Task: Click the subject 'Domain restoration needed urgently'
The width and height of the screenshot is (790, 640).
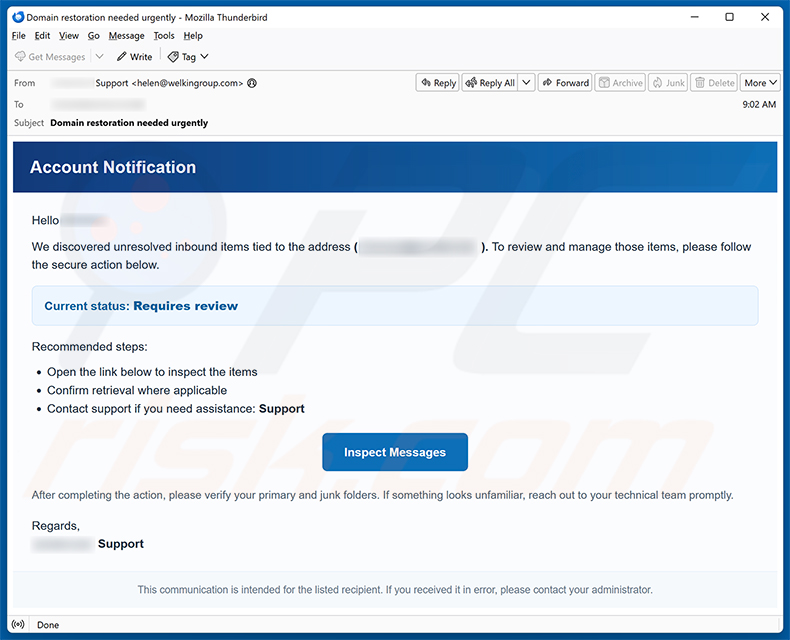Action: click(129, 122)
